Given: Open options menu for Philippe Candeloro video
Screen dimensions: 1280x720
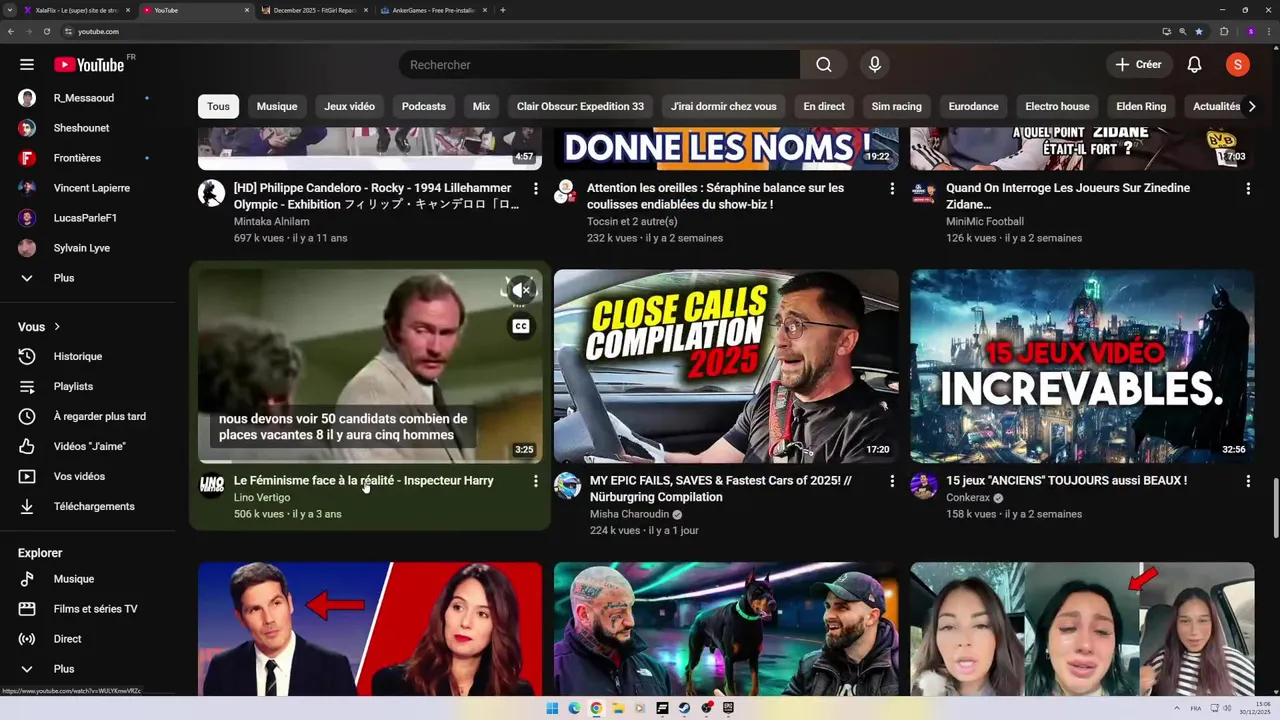Looking at the screenshot, I should click(x=536, y=189).
